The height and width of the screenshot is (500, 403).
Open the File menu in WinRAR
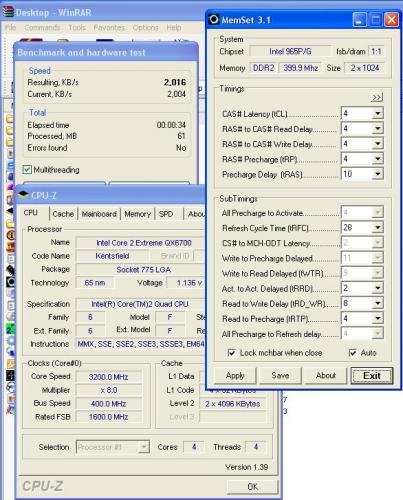click(11, 28)
